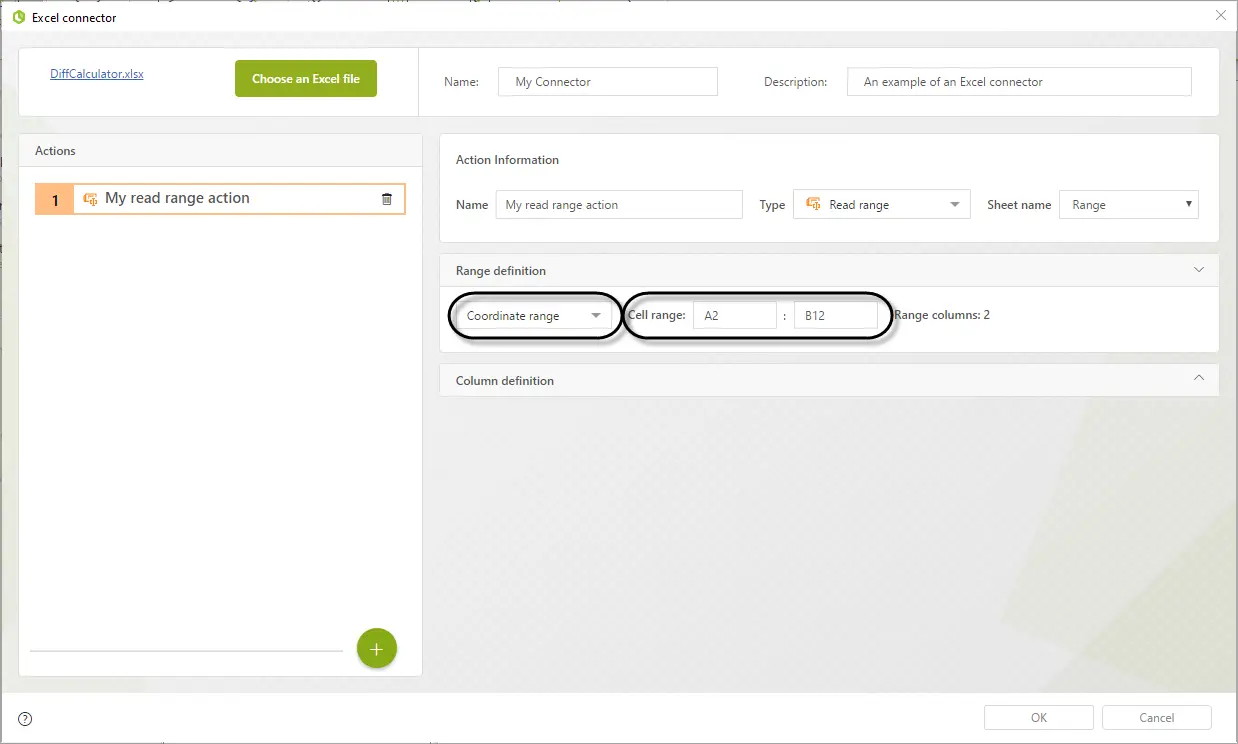Click the Range columns: 2 text
Screen dimensions: 1238x744
click(942, 315)
